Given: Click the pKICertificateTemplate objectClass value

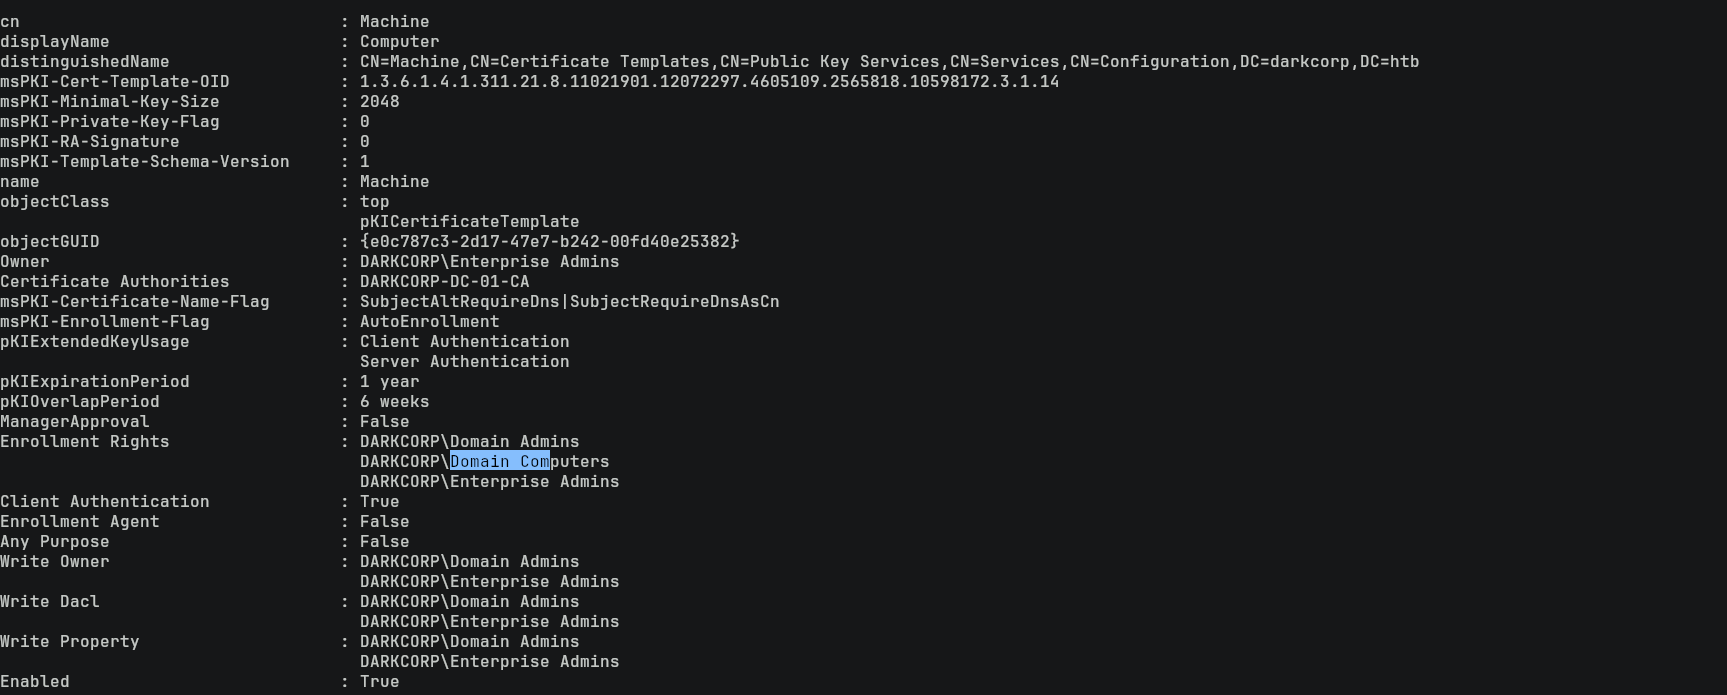Looking at the screenshot, I should coord(469,221).
